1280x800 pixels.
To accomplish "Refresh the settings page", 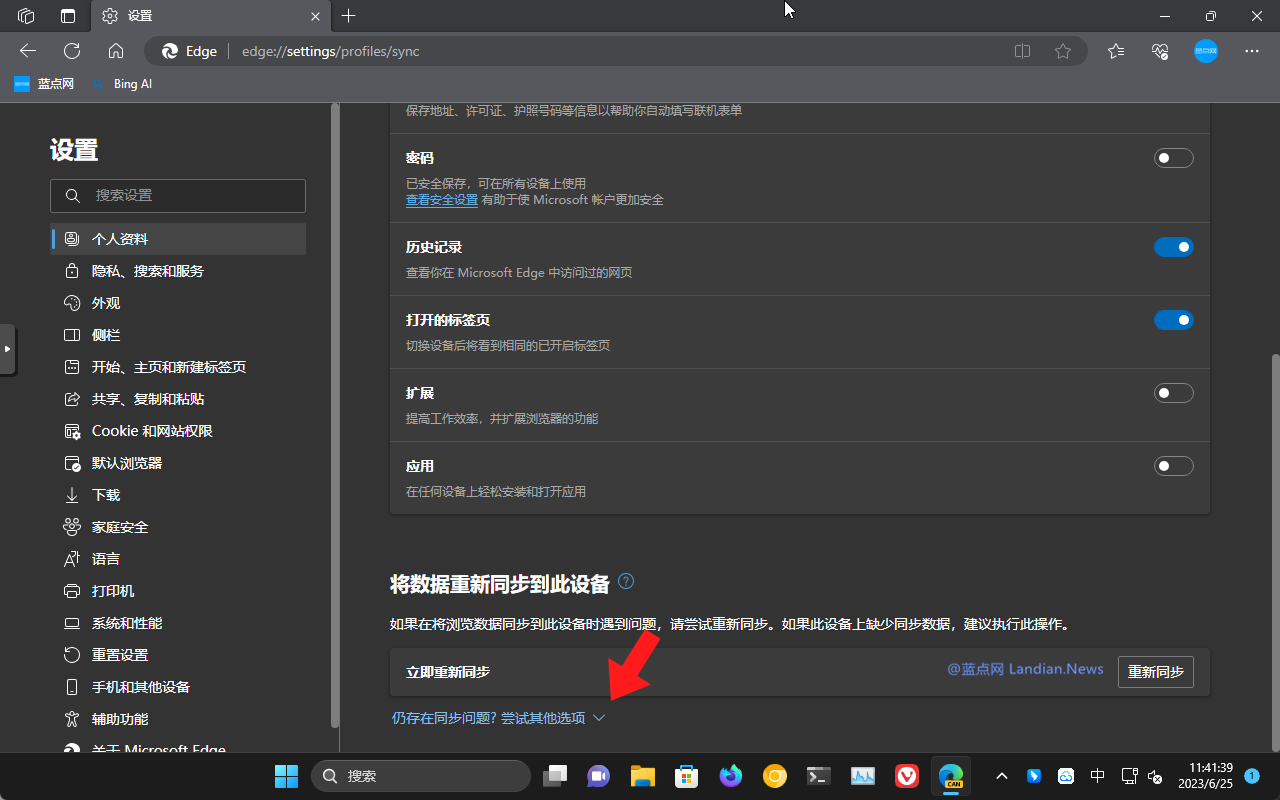I will coord(71,50).
